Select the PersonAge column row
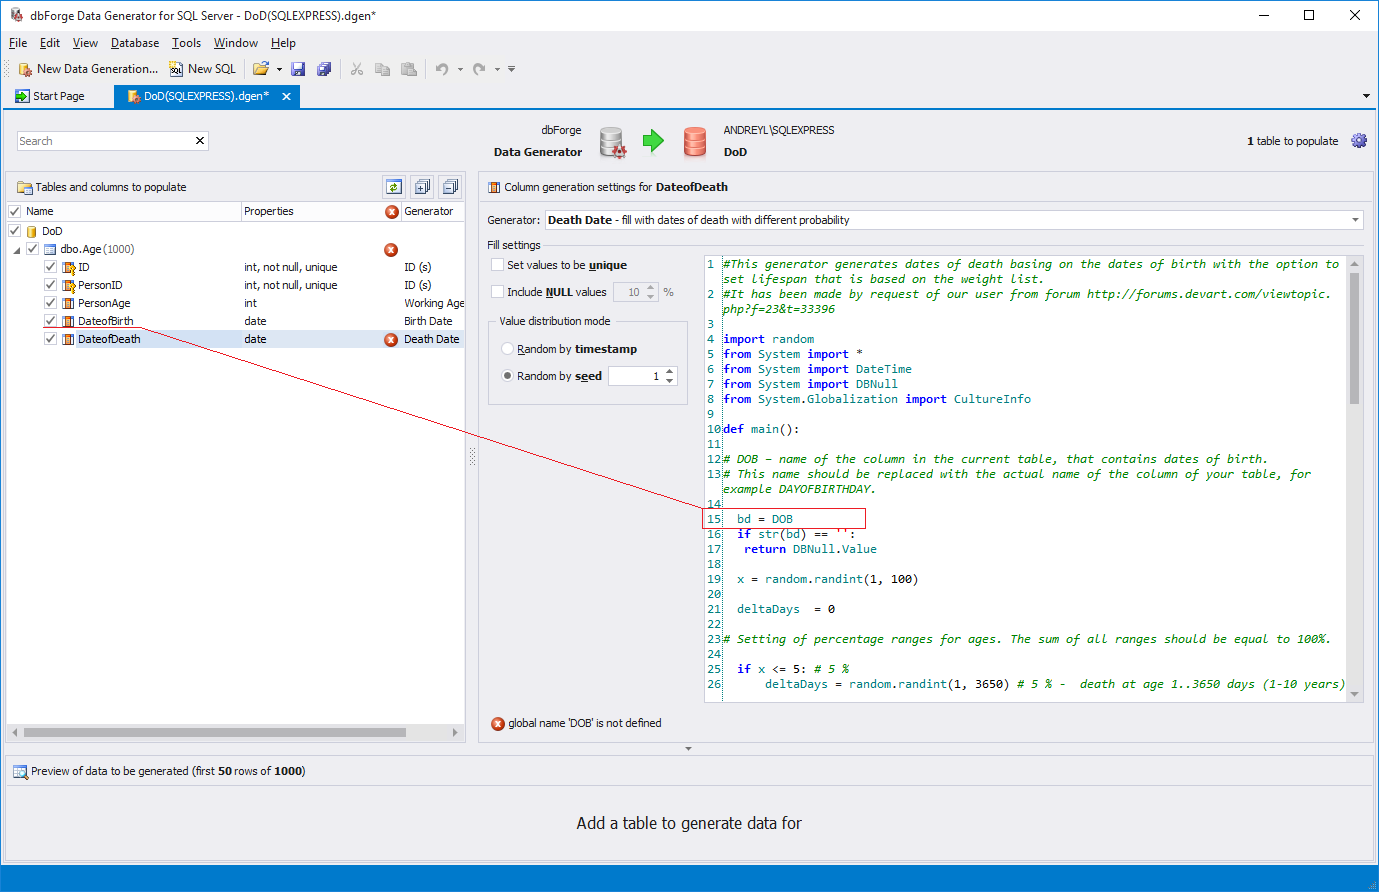The width and height of the screenshot is (1379, 892). [236, 303]
